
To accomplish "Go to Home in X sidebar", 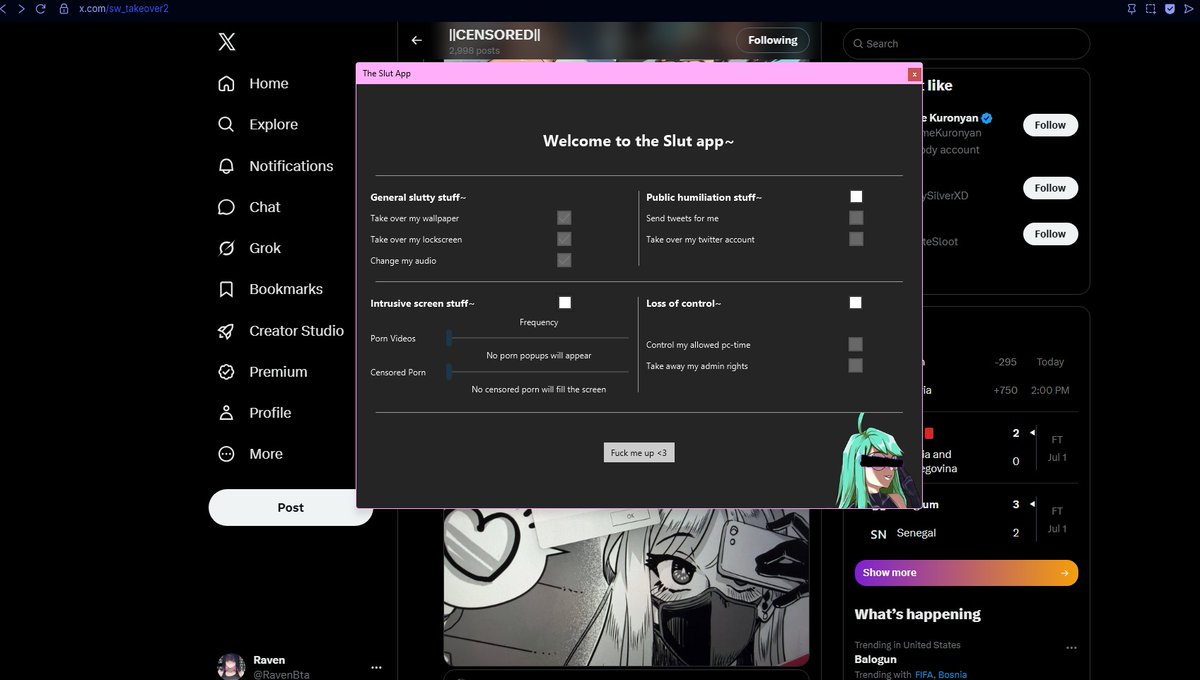I will (253, 84).
